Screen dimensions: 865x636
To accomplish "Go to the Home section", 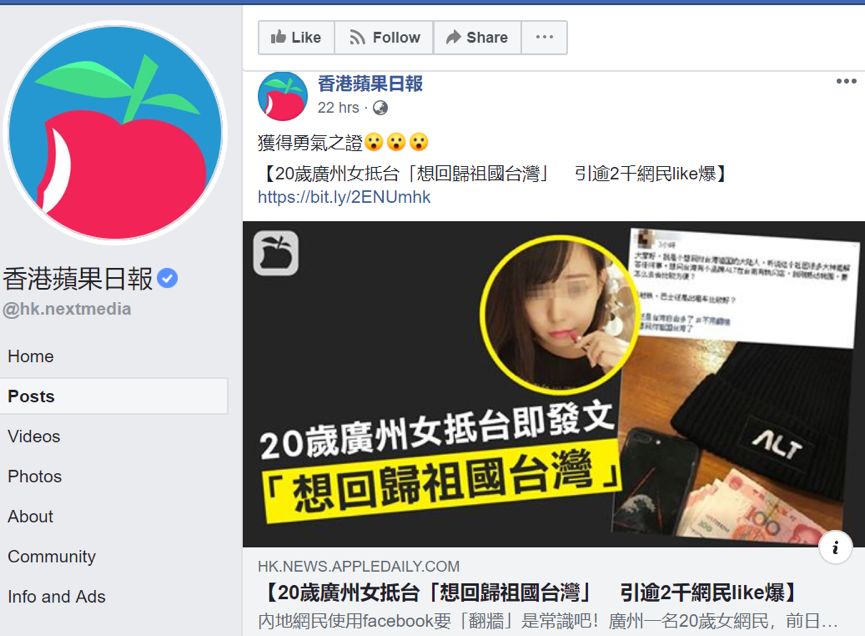I will click(31, 356).
